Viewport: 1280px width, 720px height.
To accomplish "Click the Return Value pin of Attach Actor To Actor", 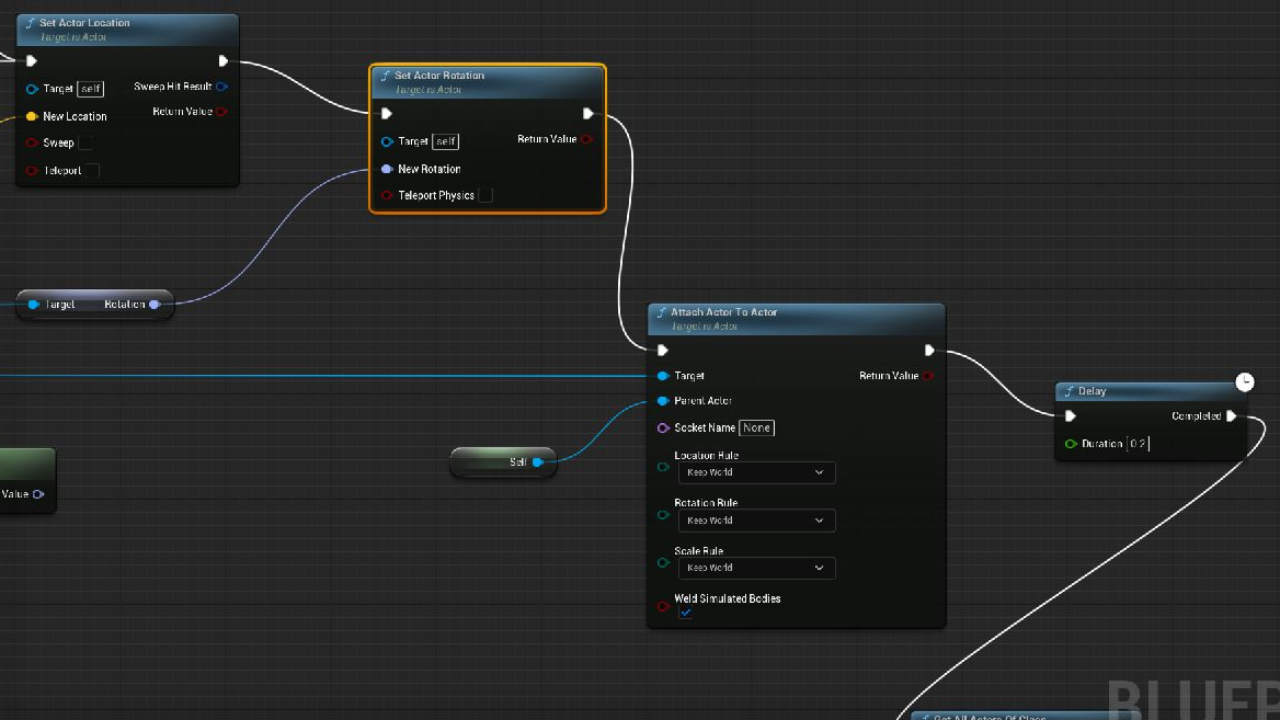I will click(x=929, y=376).
